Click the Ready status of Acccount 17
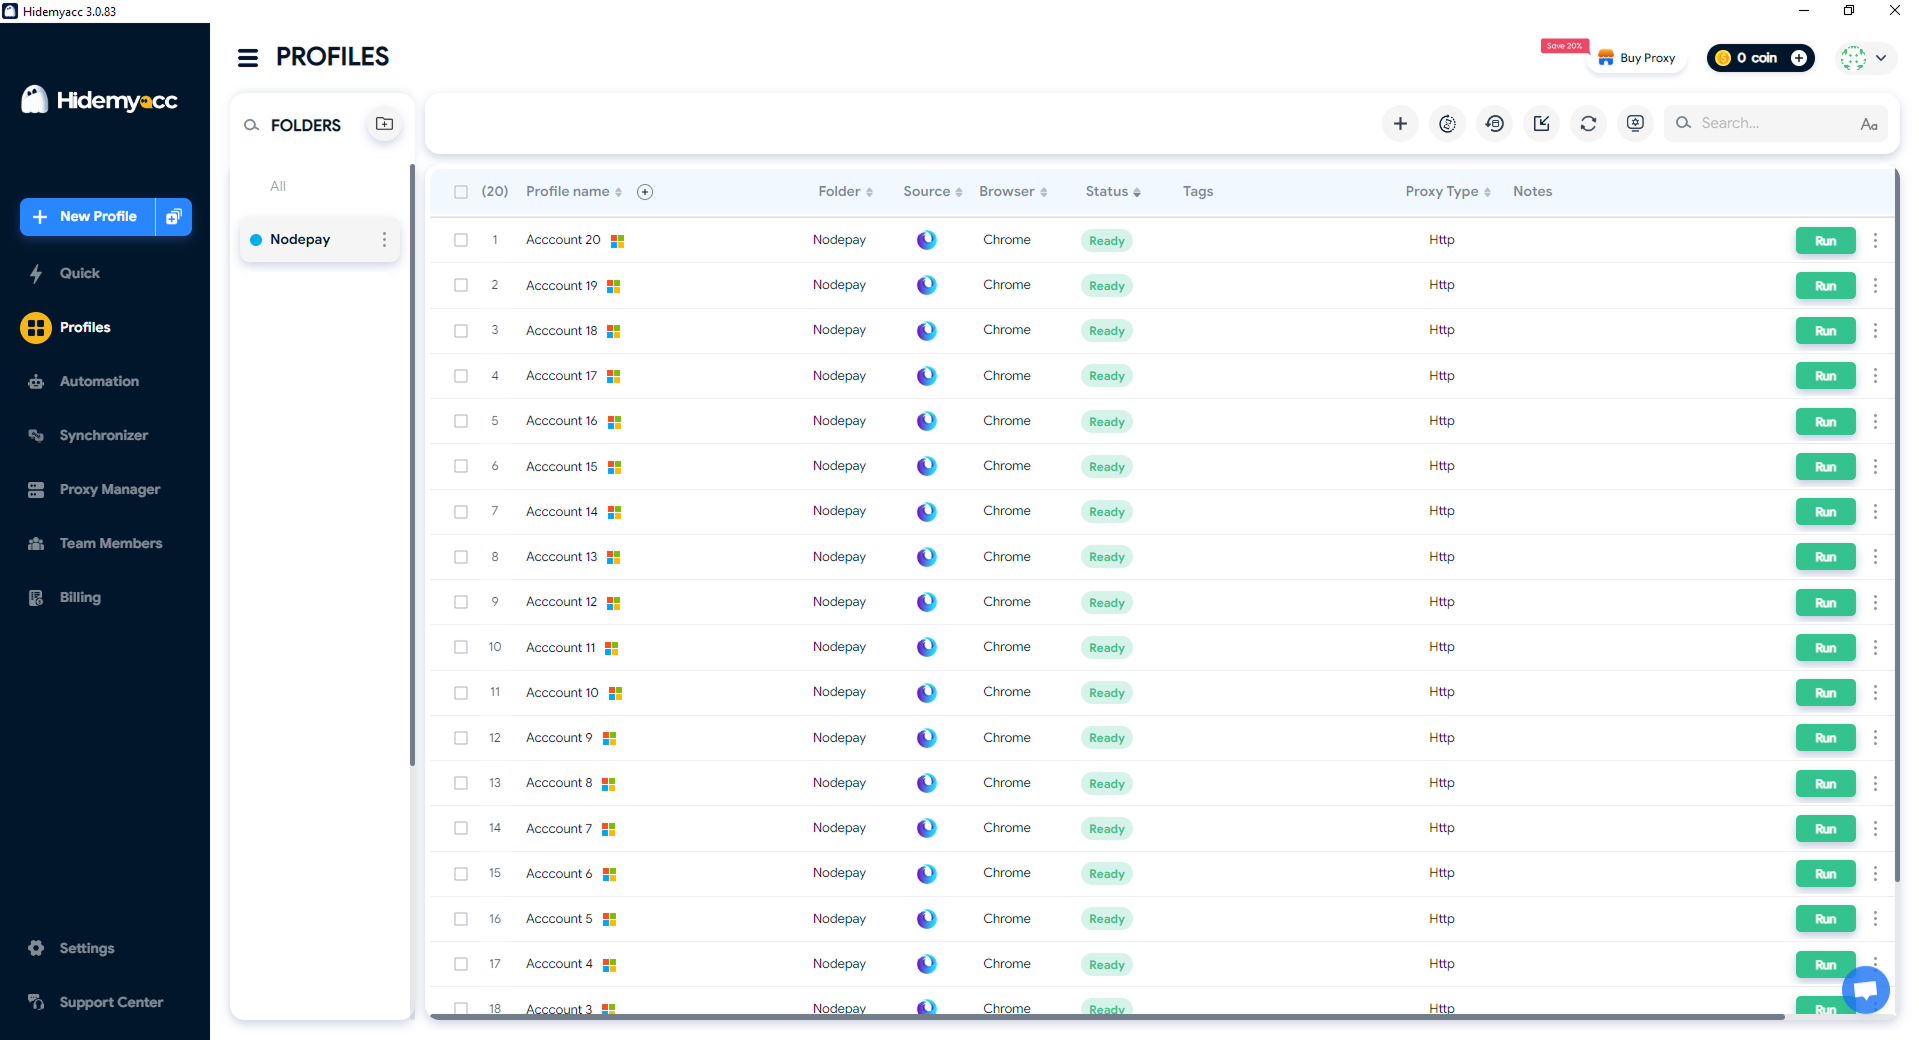 pos(1106,376)
